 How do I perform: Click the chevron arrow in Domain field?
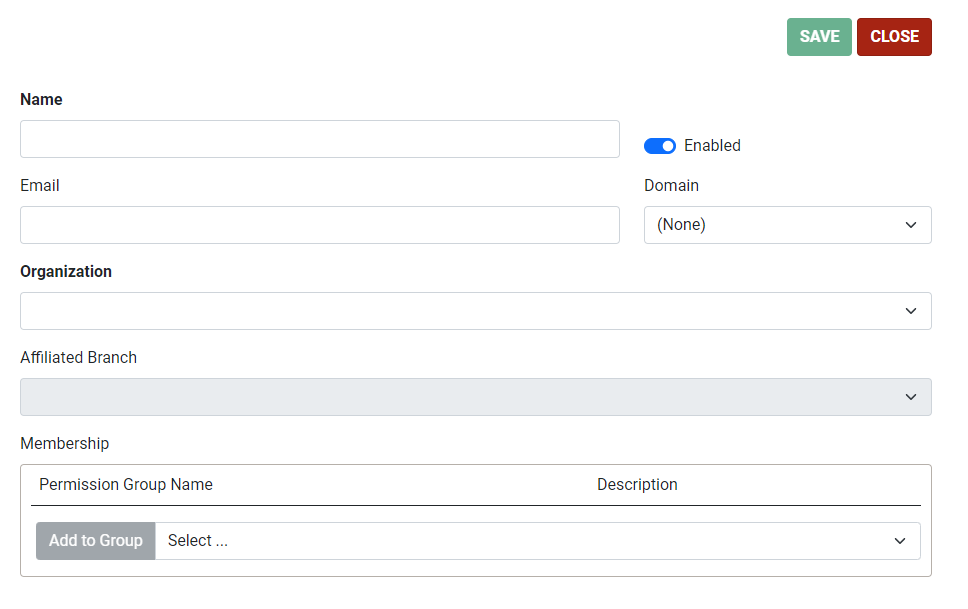tap(911, 225)
